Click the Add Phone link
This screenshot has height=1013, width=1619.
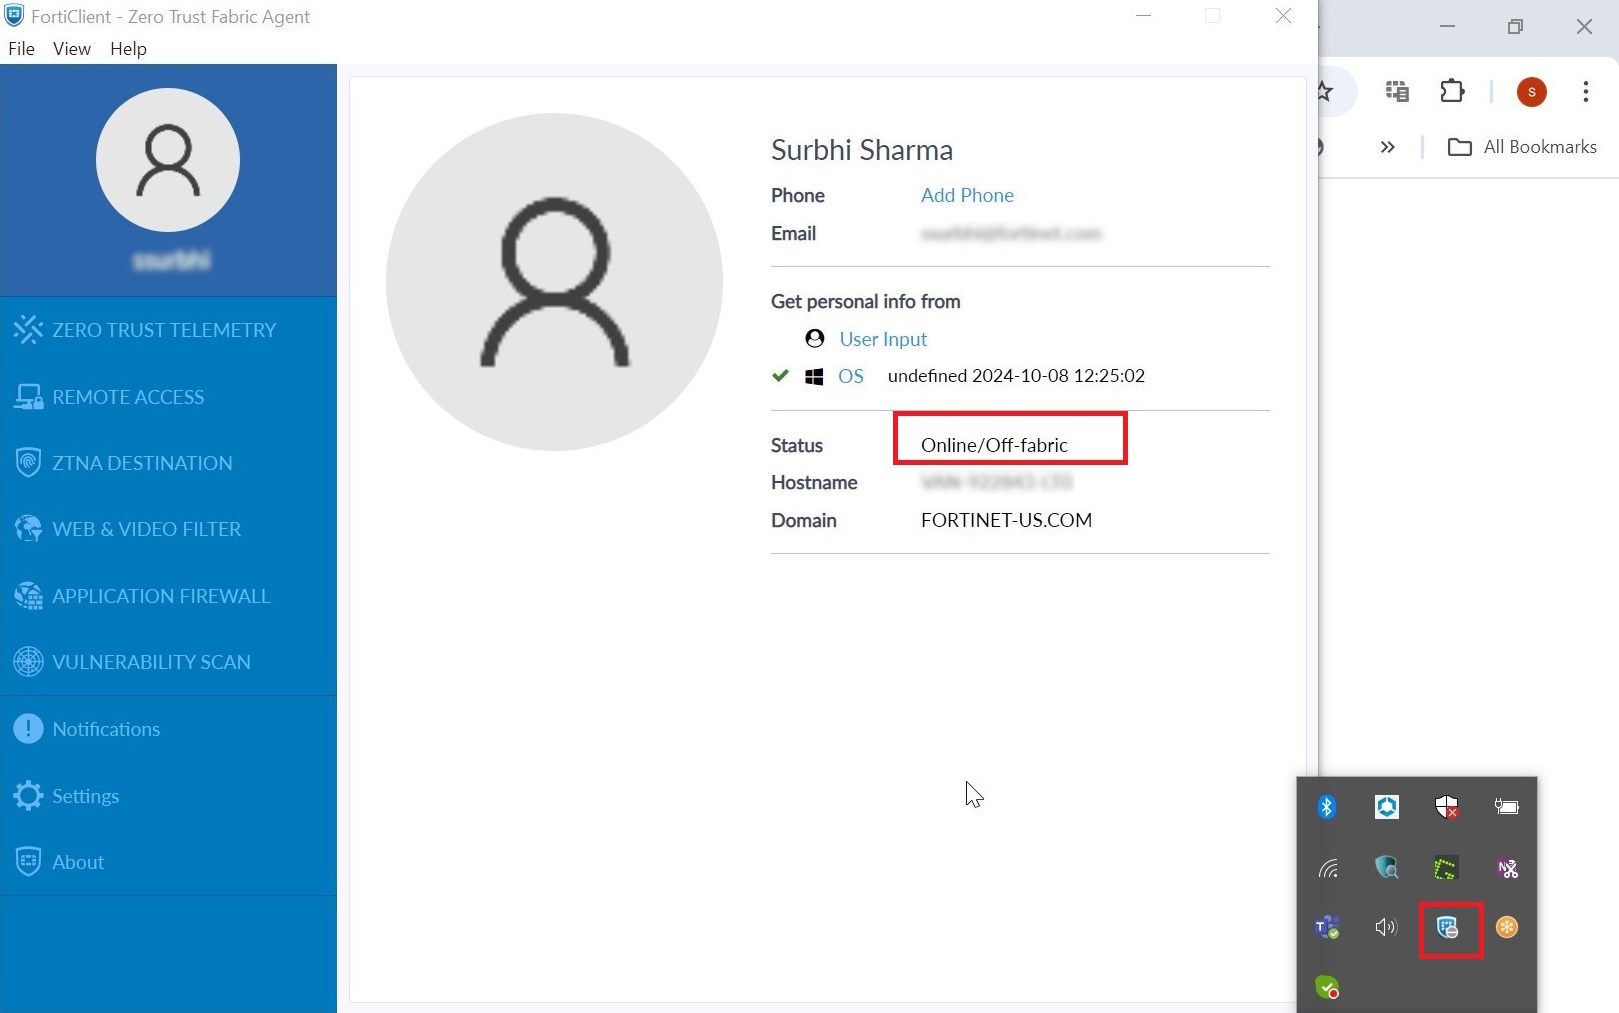coord(966,195)
